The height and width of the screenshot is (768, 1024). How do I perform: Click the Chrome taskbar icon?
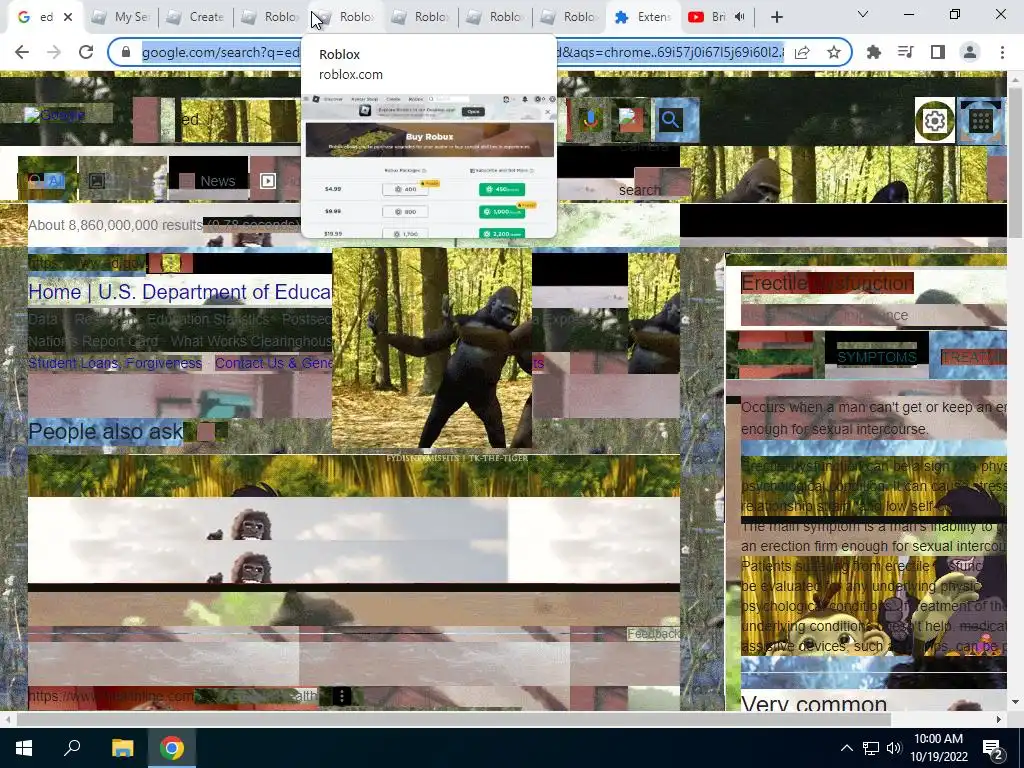[x=172, y=748]
